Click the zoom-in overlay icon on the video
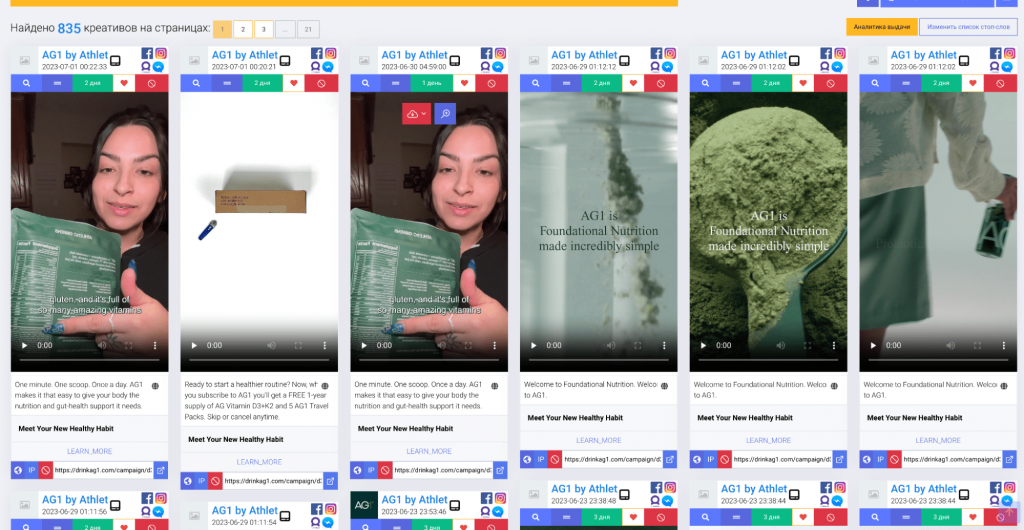Viewport: 1024px width, 530px height. (x=445, y=114)
